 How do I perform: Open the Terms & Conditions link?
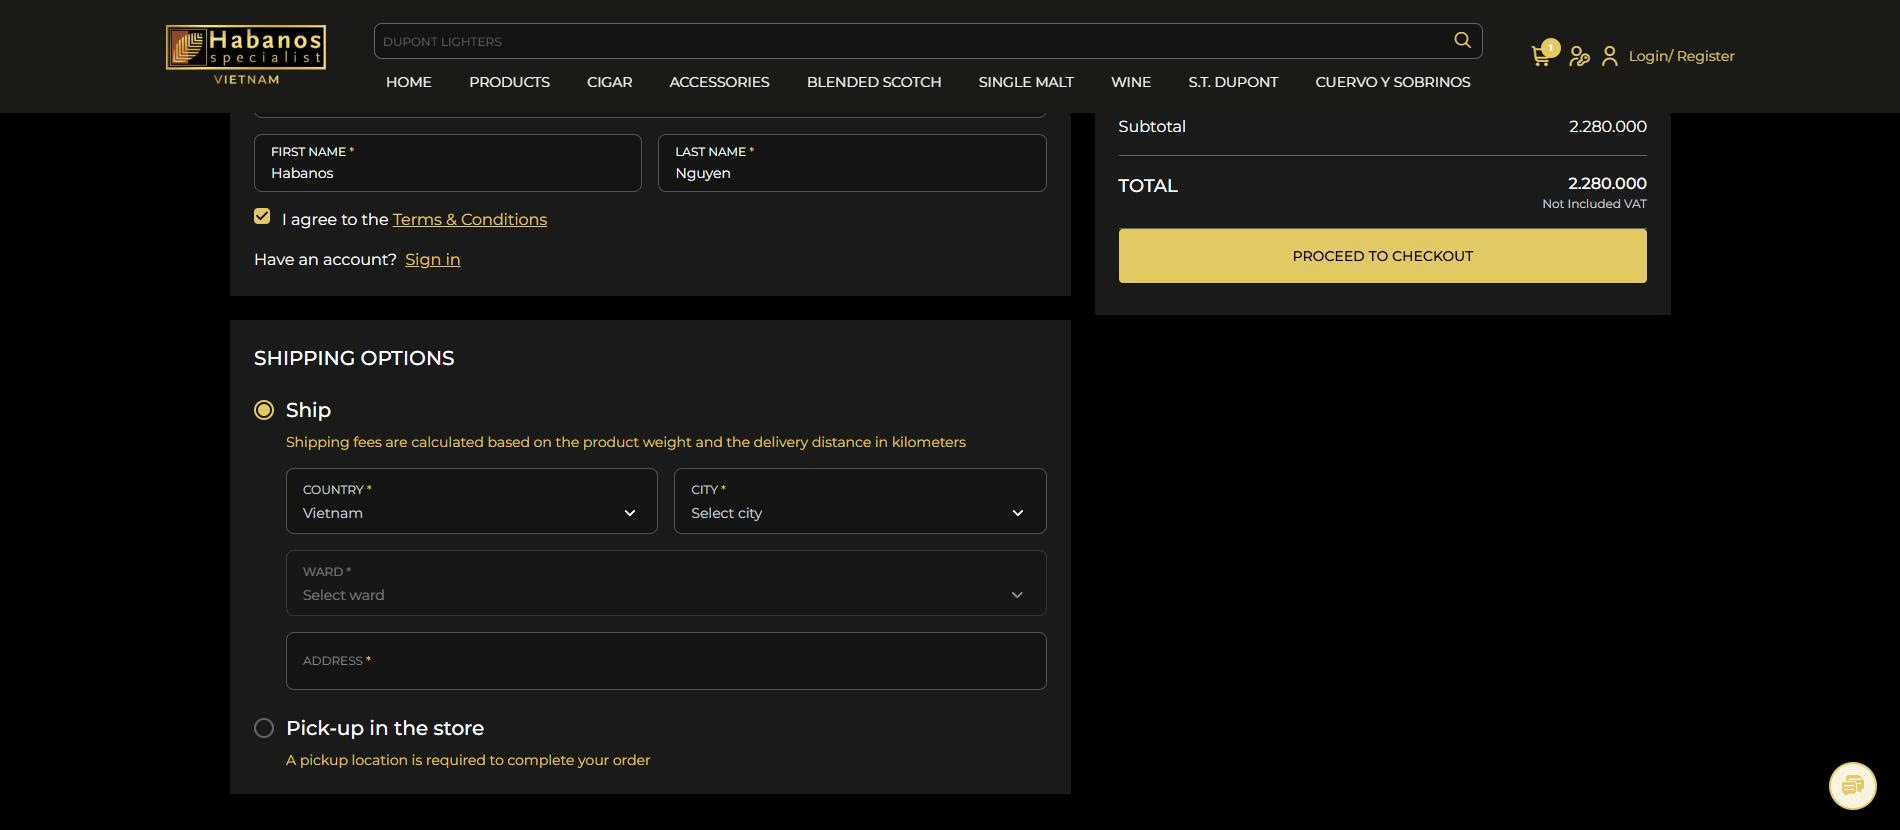(x=470, y=219)
